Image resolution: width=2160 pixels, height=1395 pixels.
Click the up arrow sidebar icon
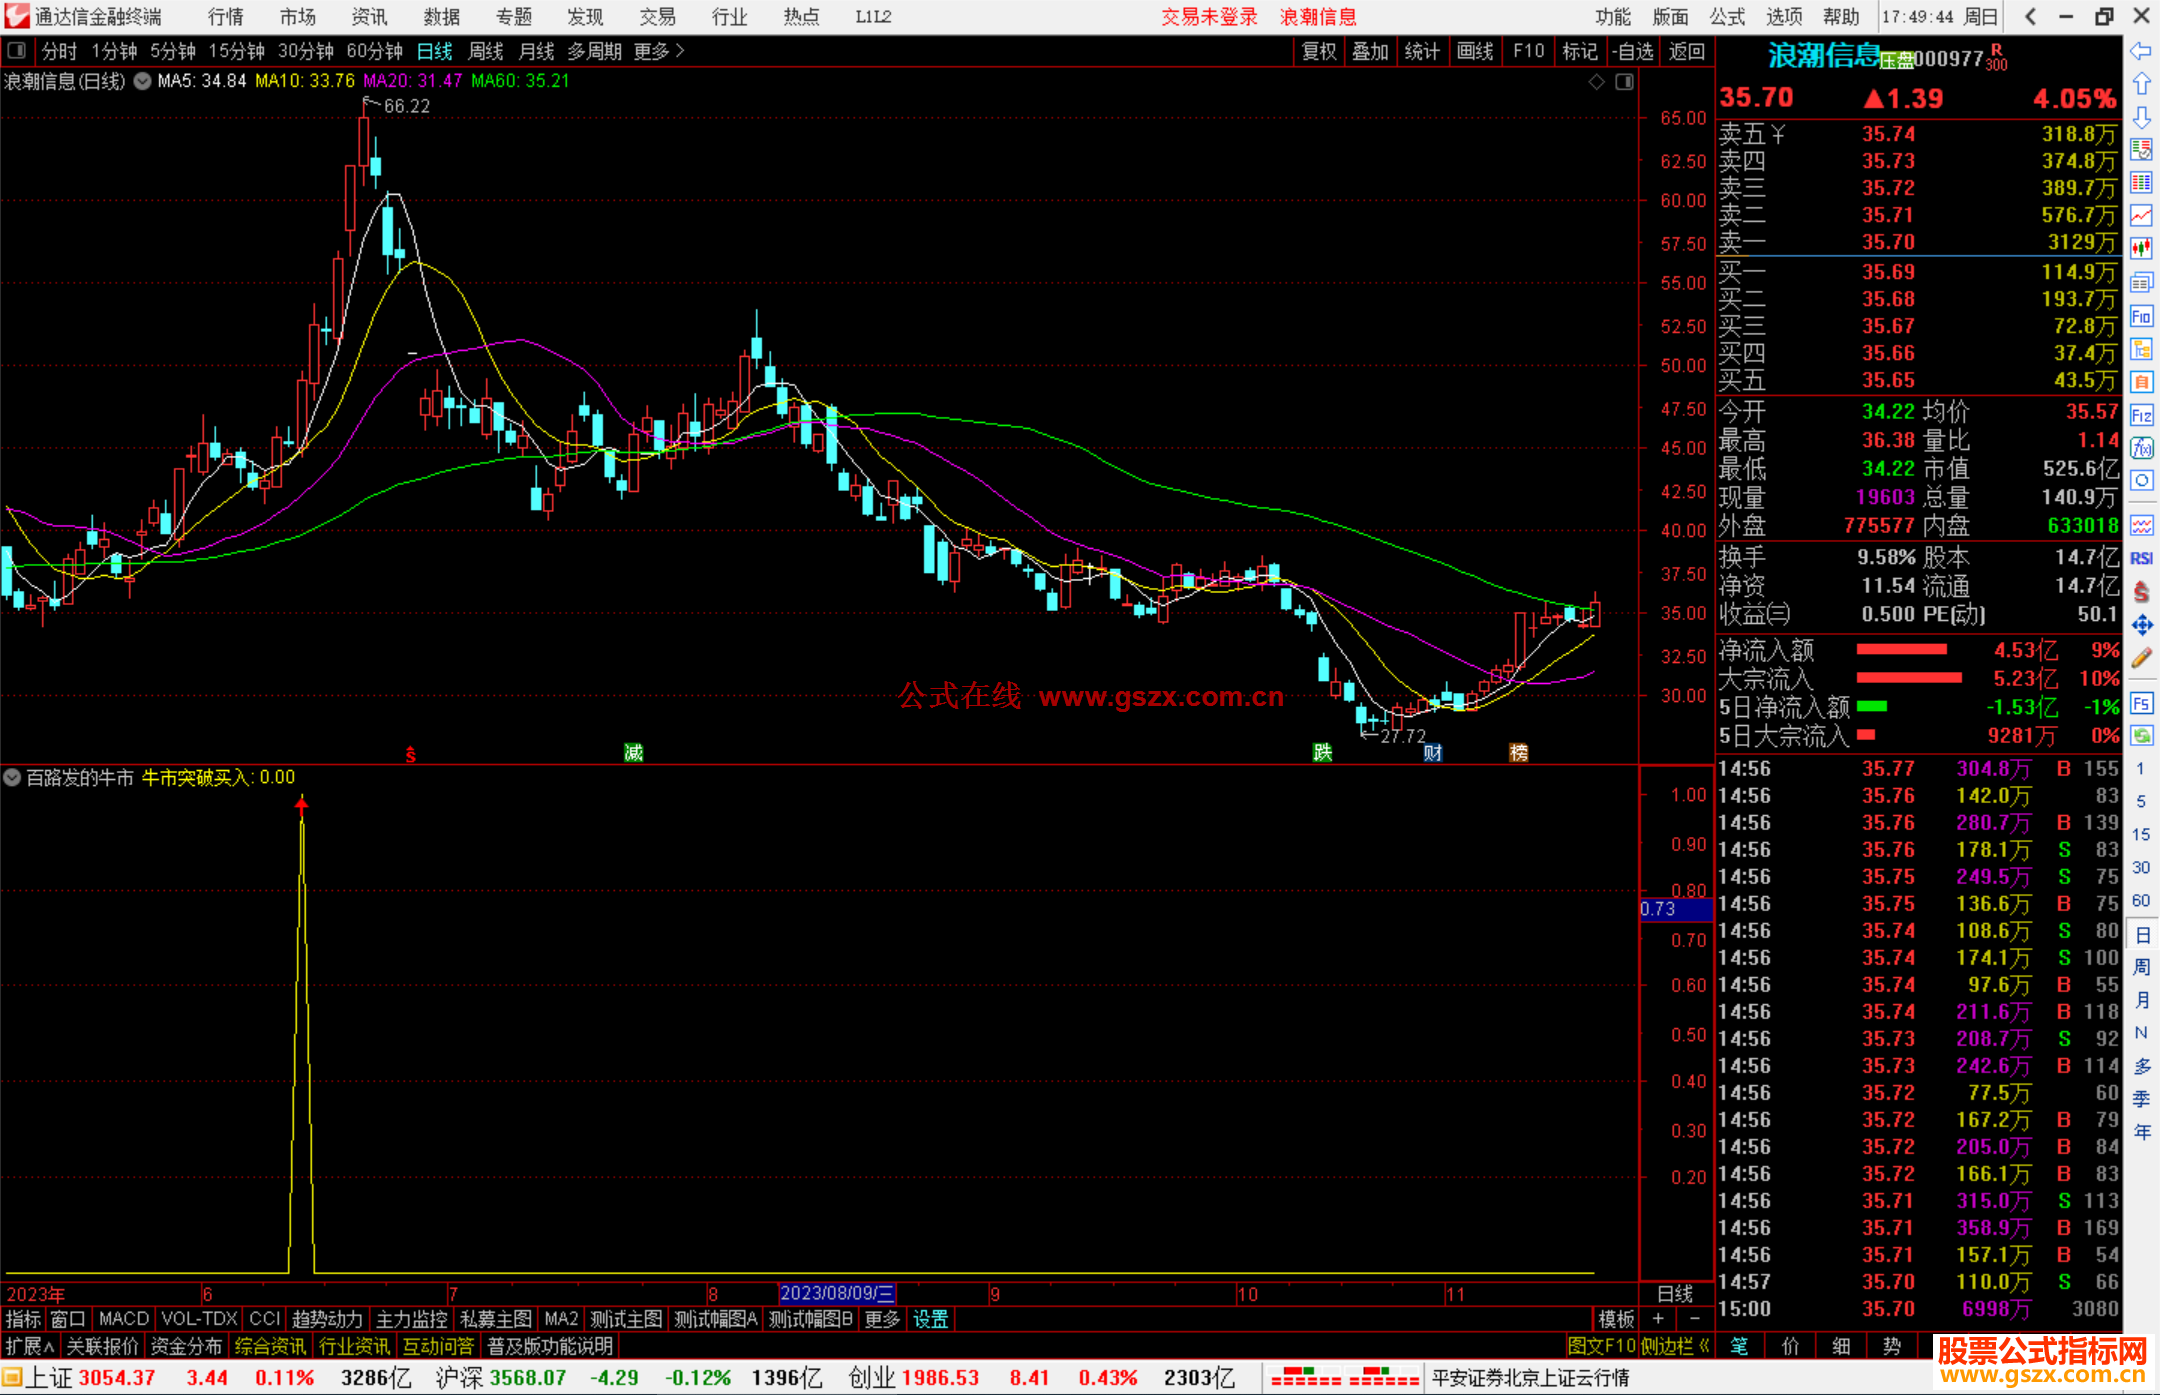coord(2141,84)
